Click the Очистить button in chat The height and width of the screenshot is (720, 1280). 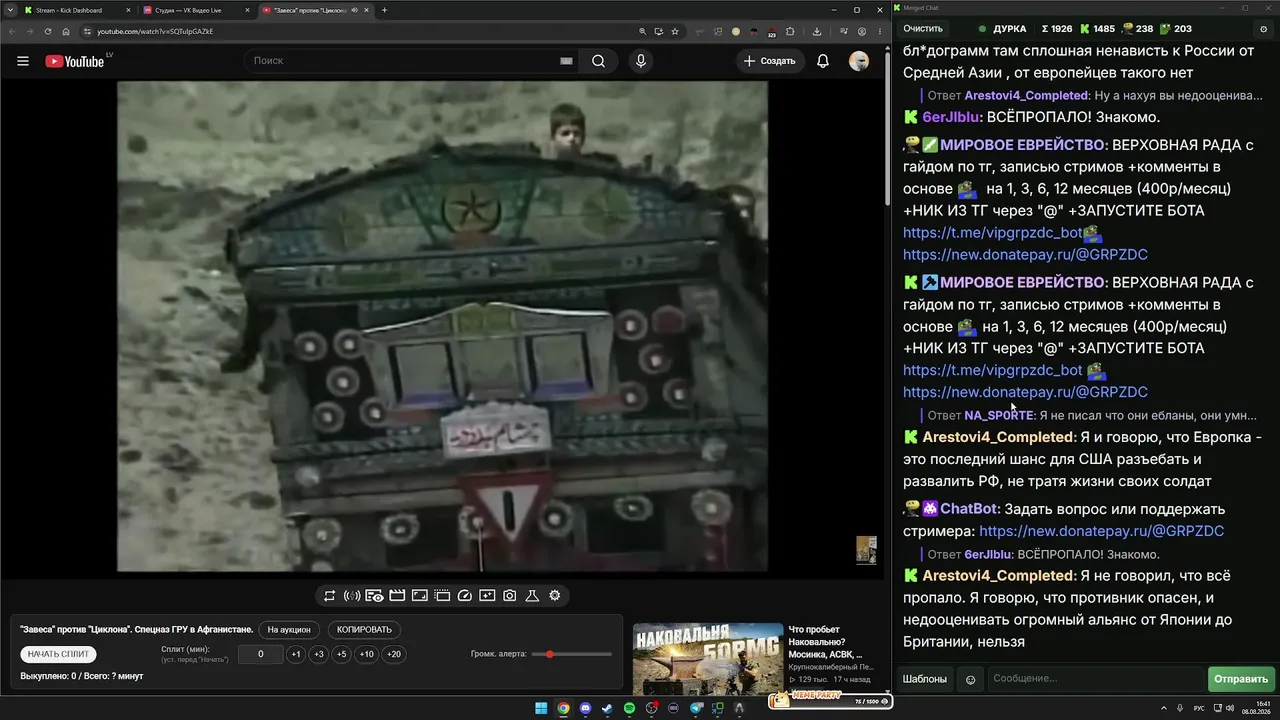pos(923,29)
